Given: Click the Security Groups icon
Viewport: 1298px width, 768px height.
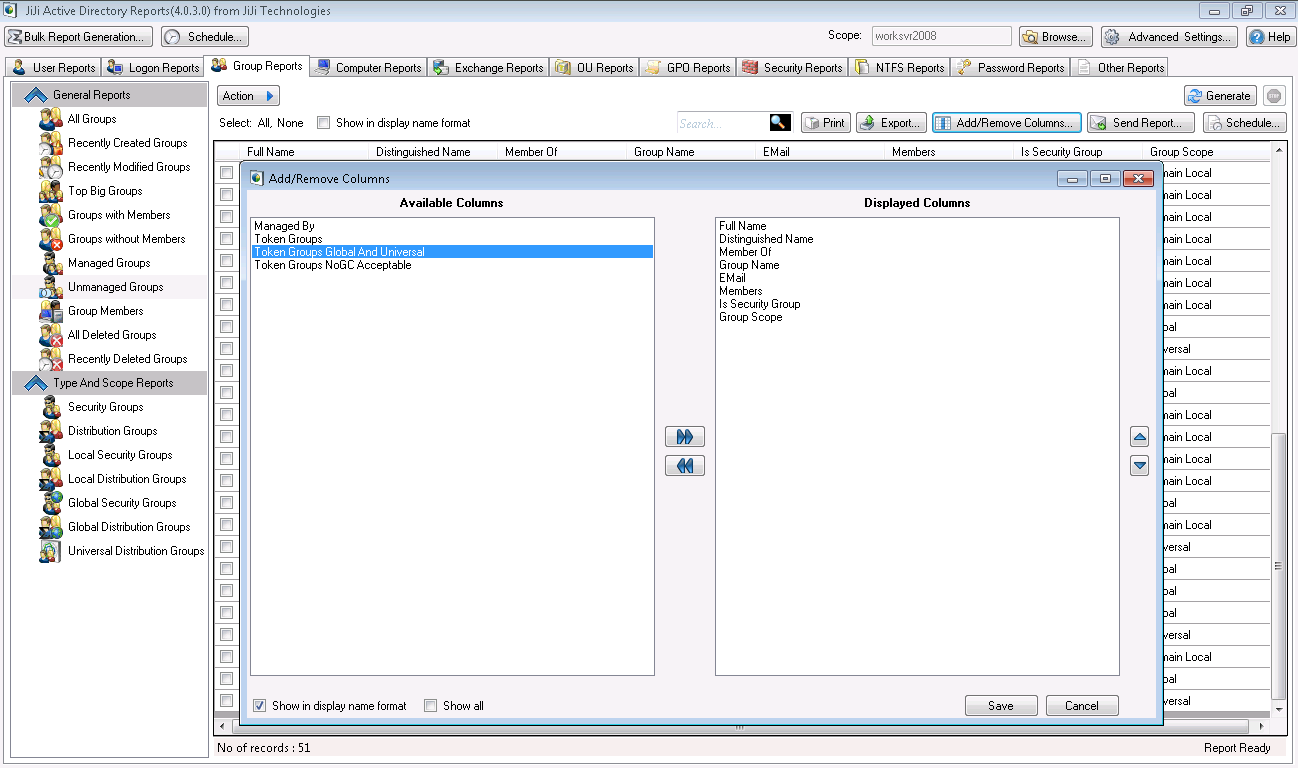Looking at the screenshot, I should 51,407.
